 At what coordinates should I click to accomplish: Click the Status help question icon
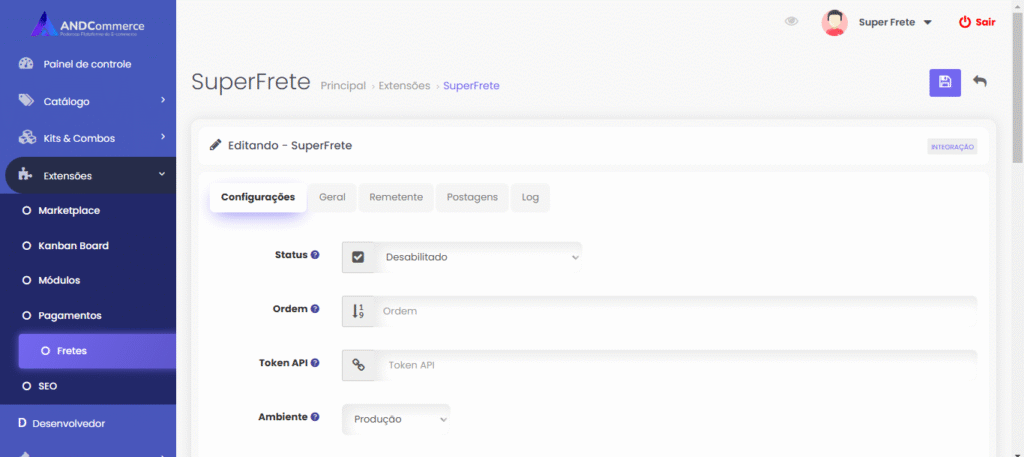(x=315, y=255)
